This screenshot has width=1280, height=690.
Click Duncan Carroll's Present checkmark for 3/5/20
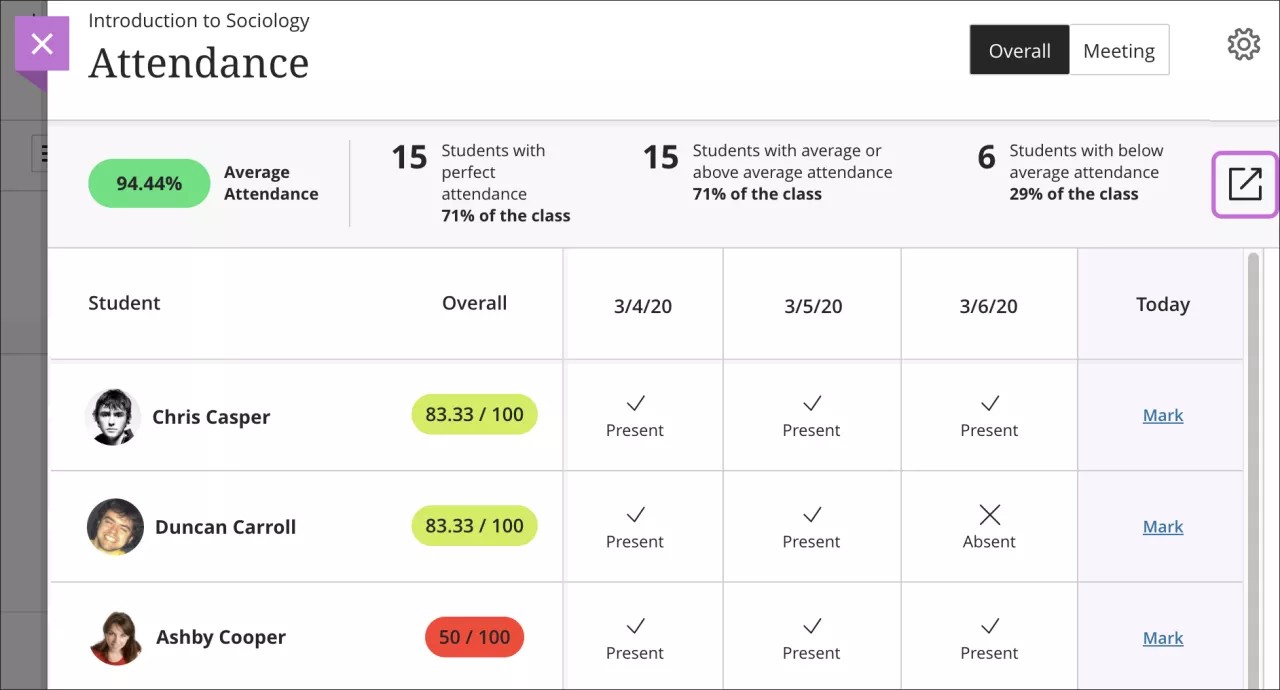point(811,526)
